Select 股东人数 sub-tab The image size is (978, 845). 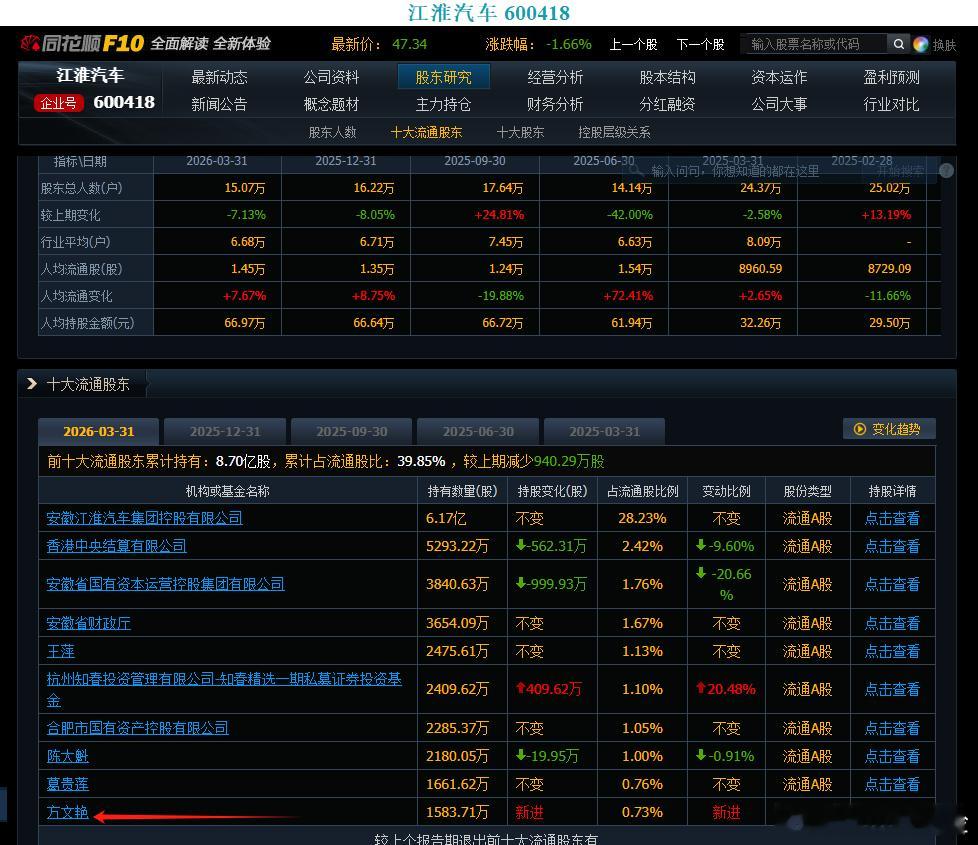tap(332, 132)
